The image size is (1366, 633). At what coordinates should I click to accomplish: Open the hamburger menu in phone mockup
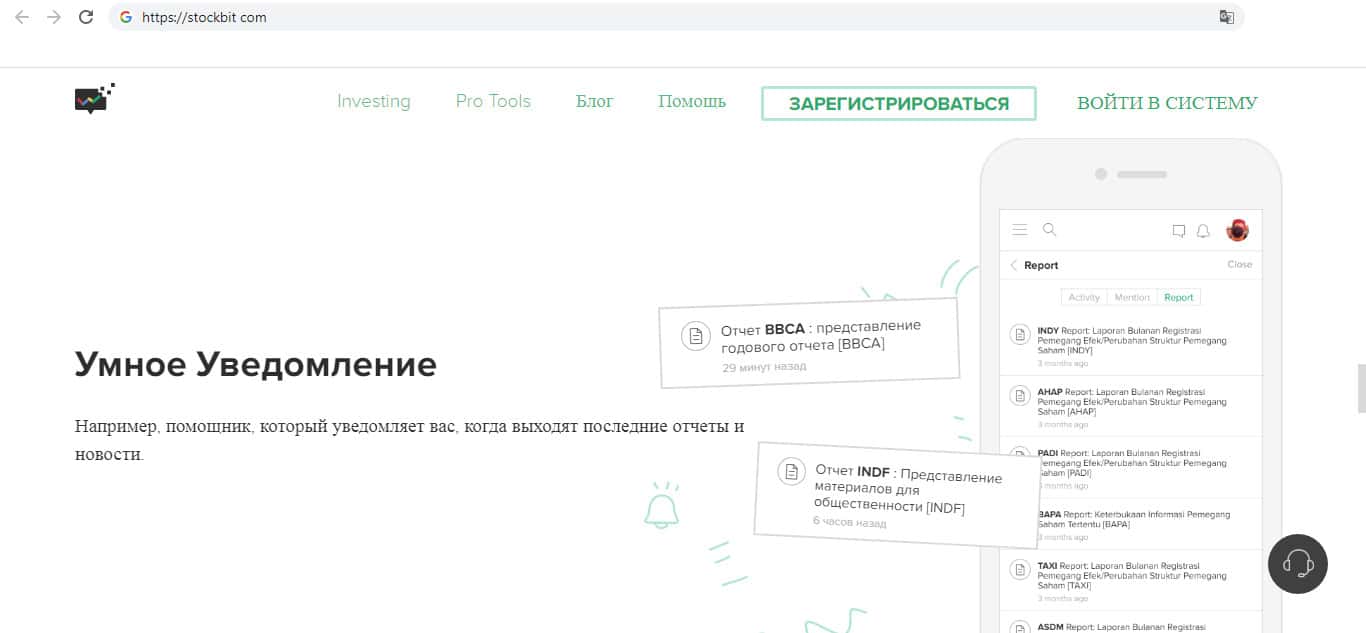(1020, 230)
